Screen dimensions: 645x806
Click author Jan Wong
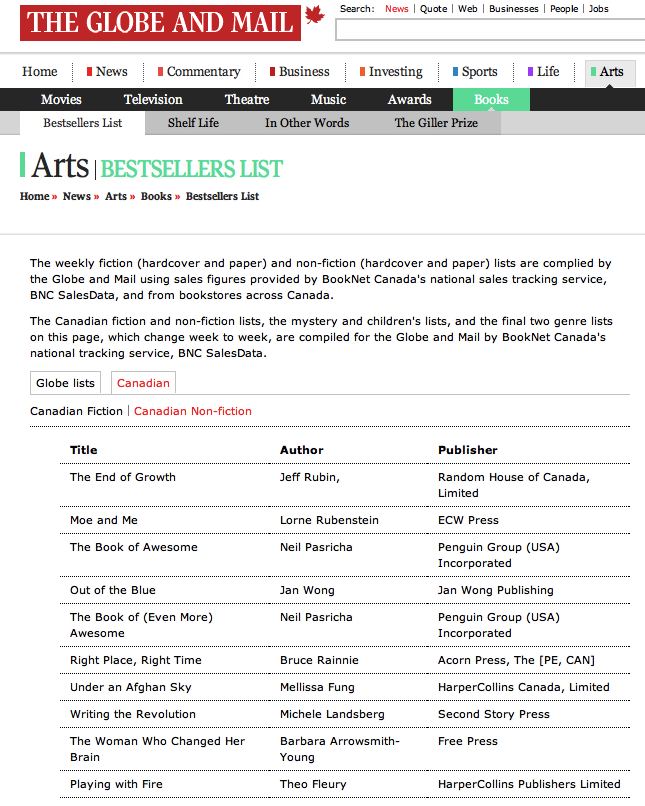tap(307, 590)
